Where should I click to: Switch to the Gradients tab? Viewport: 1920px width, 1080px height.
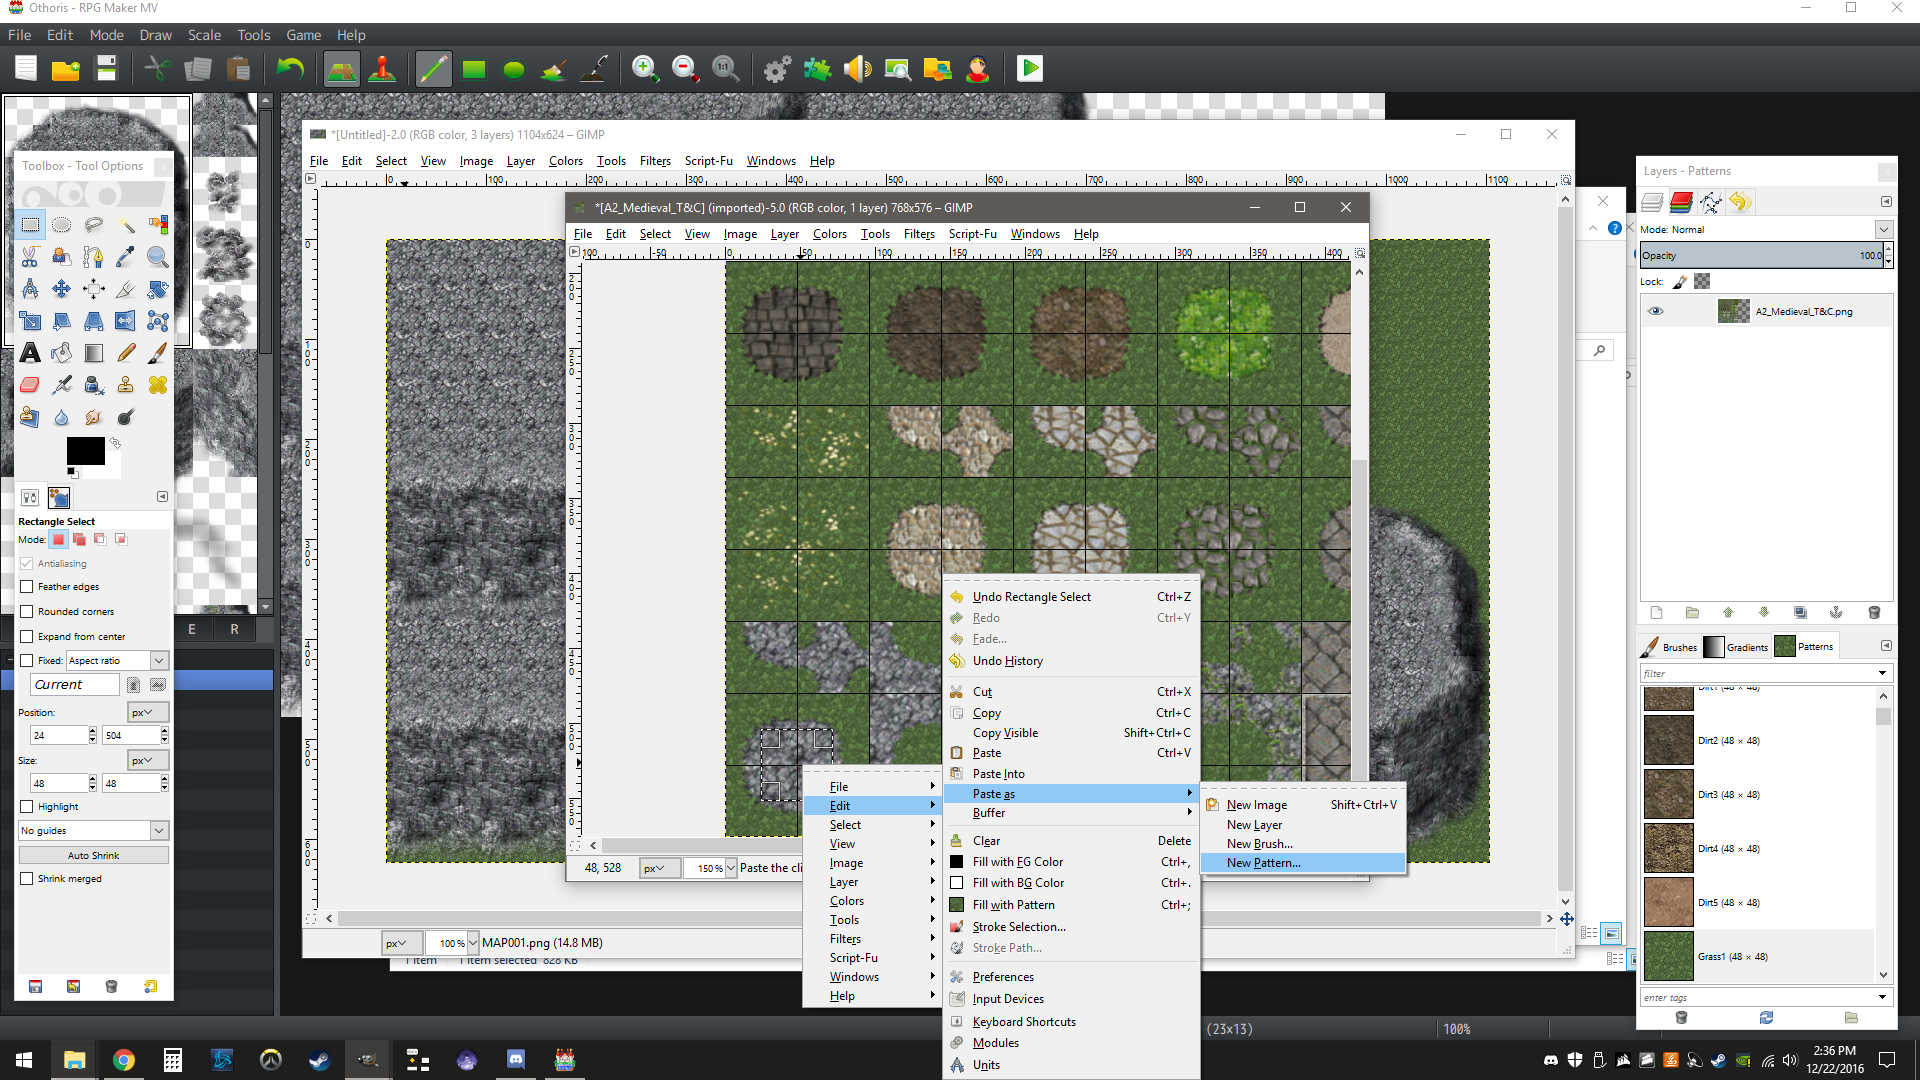tap(1737, 647)
